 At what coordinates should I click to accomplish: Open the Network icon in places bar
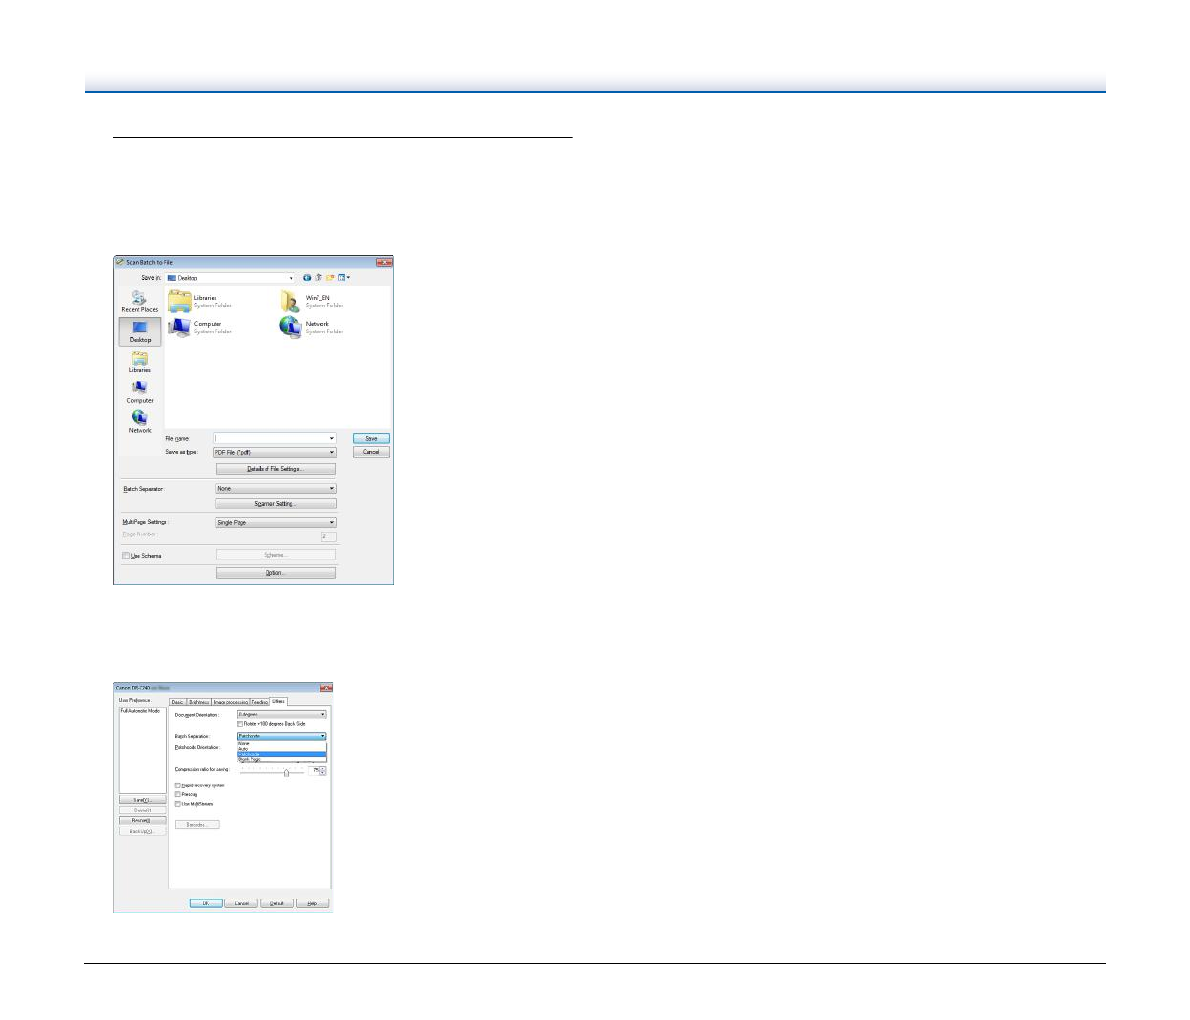(140, 421)
